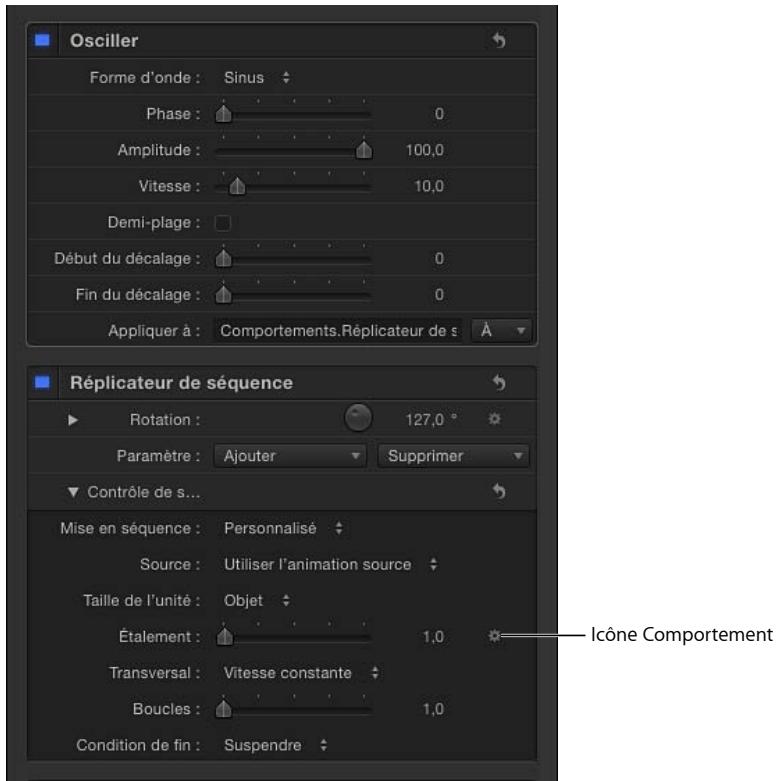Click the Début du décalage slider handle

(x=224, y=259)
